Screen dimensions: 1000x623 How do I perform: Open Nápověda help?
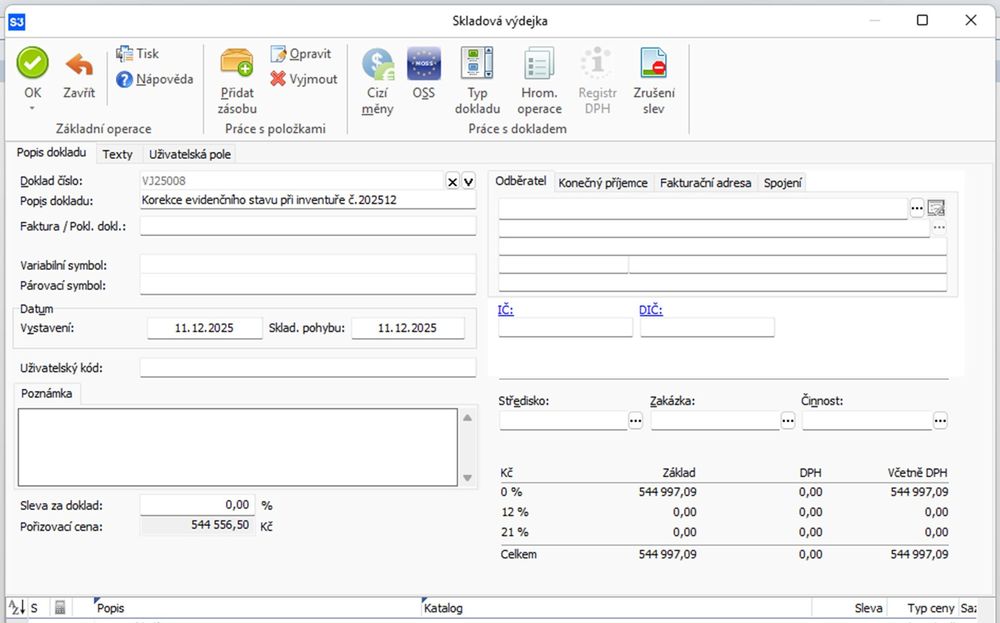(154, 79)
